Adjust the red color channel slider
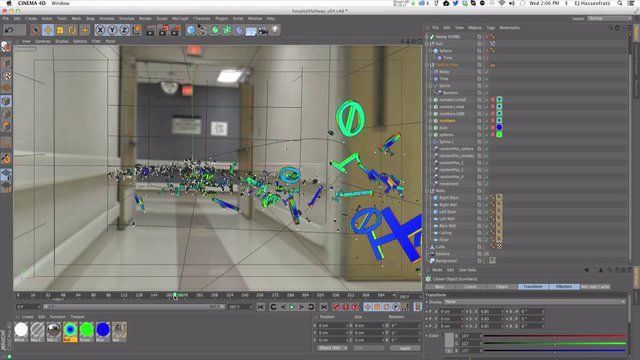This screenshot has width=640, height=360. coord(555,336)
